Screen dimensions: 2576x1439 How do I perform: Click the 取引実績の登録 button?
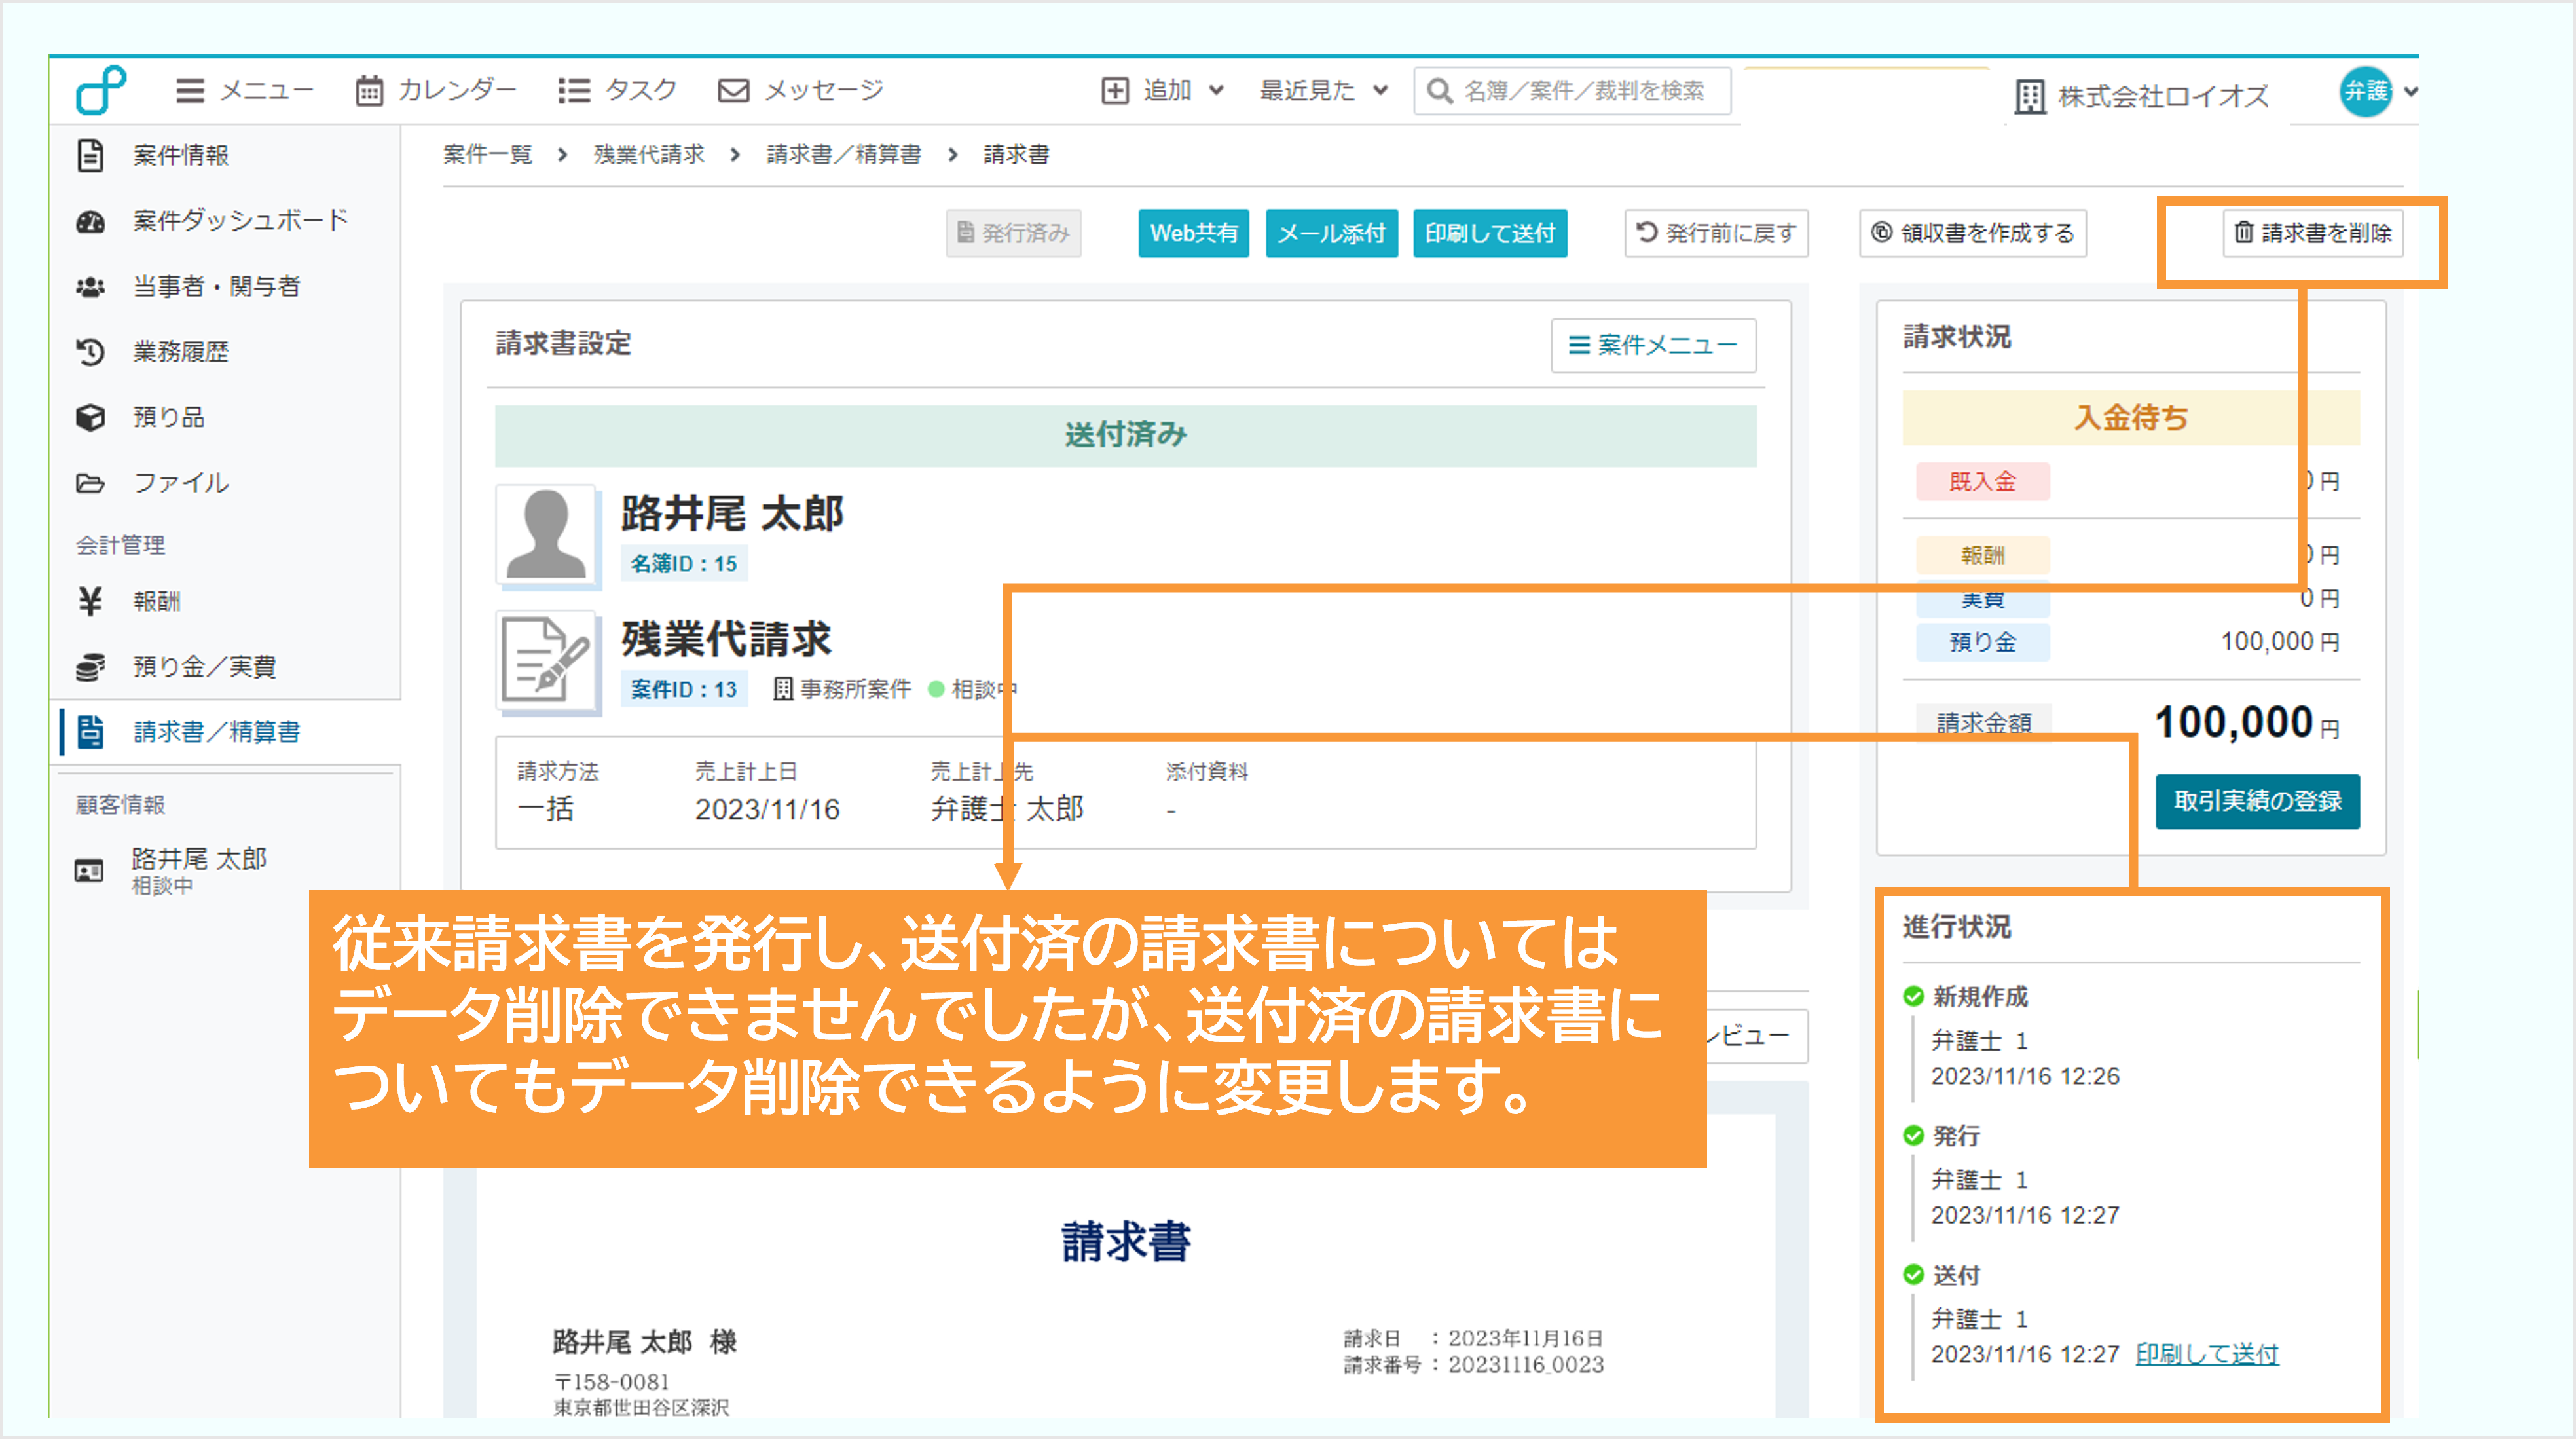[2257, 801]
